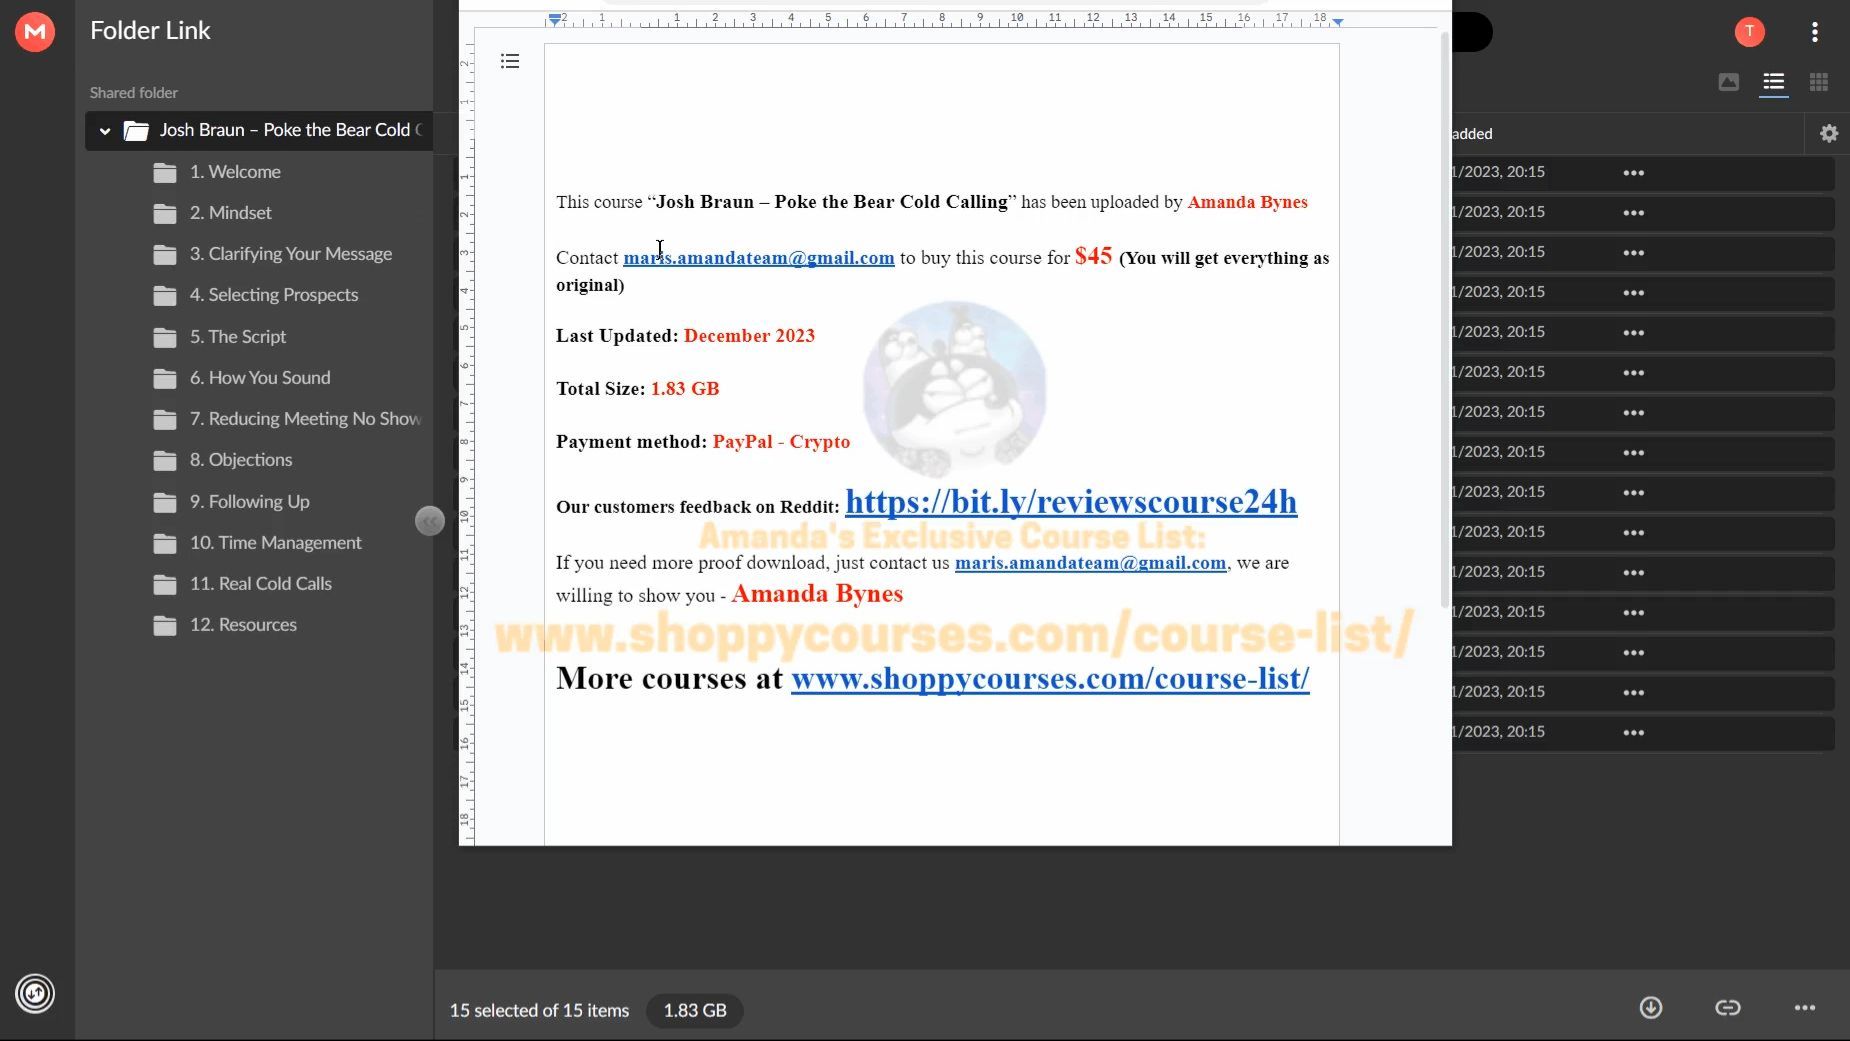Open options for first file row
The width and height of the screenshot is (1850, 1041).
click(1634, 173)
